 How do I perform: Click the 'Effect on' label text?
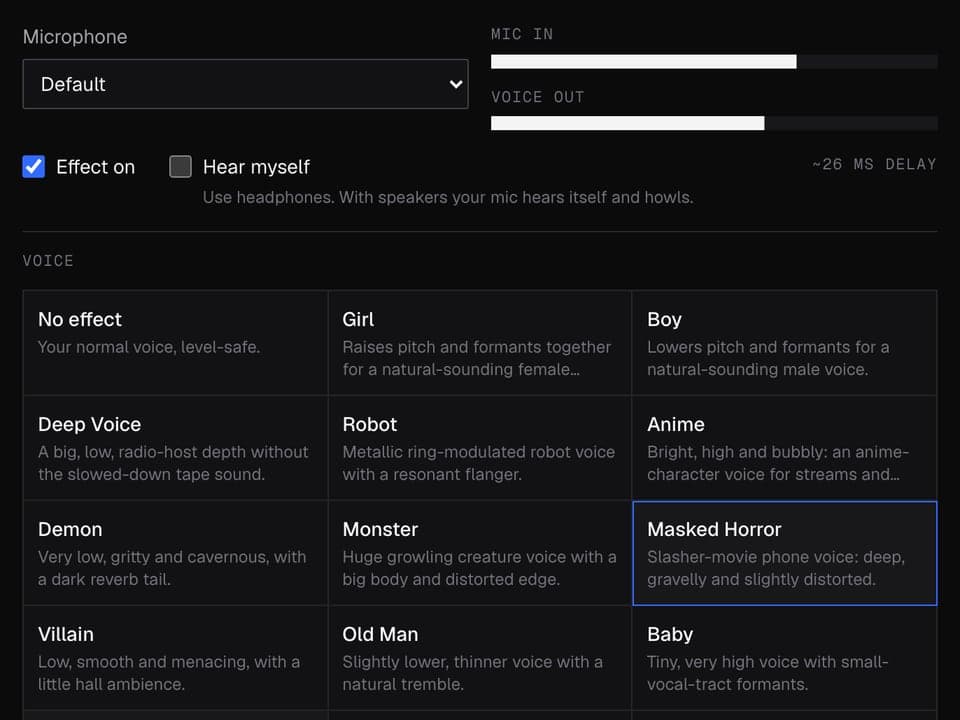96,167
